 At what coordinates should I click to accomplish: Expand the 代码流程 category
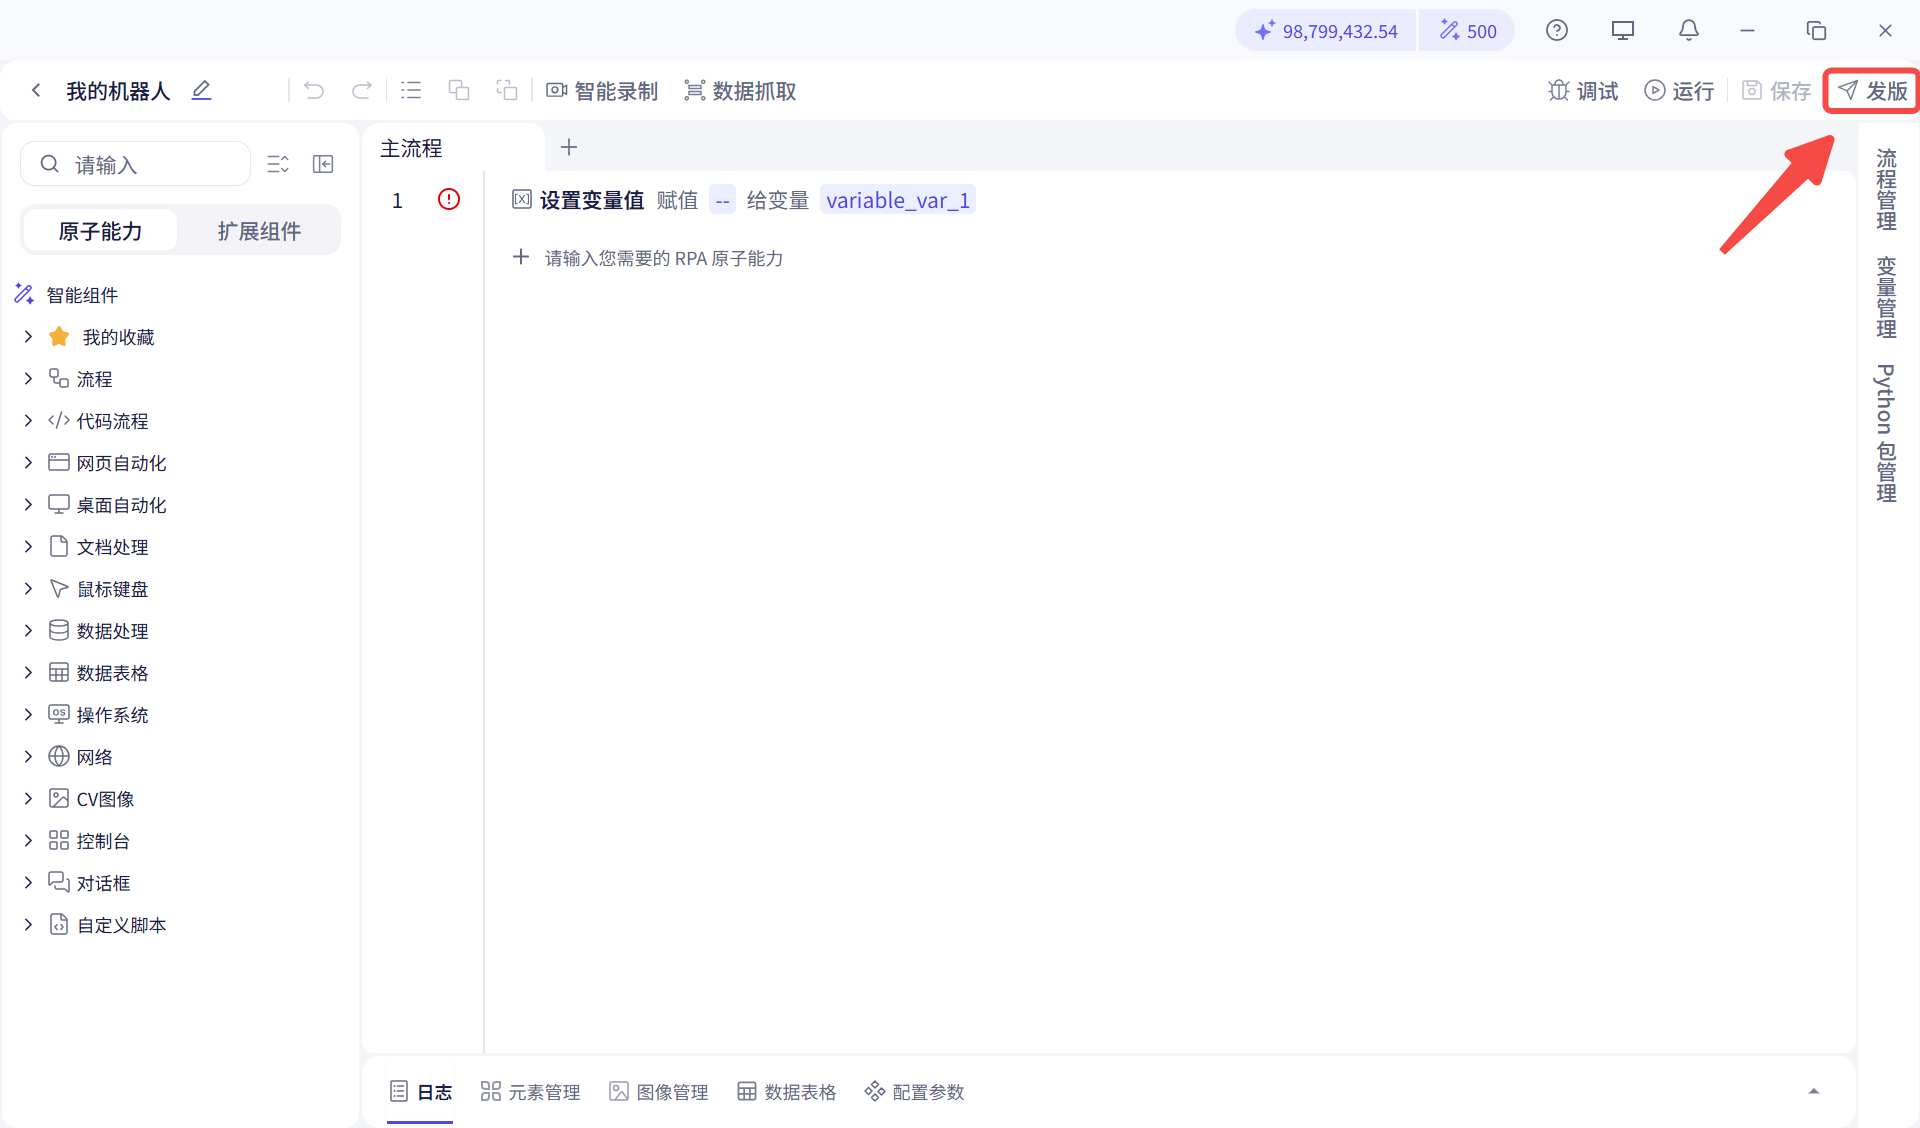point(28,421)
